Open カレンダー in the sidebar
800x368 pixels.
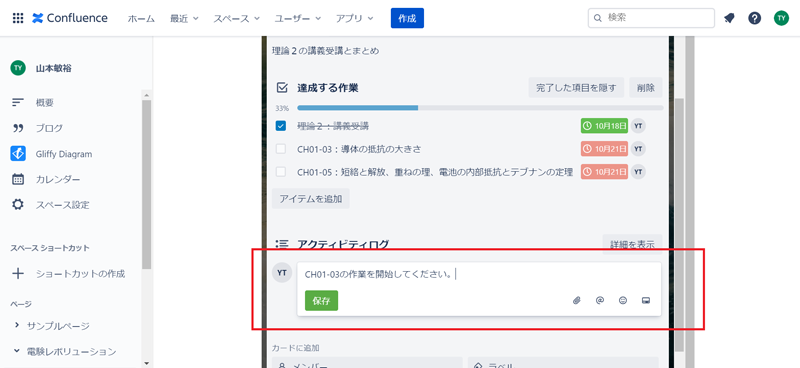pyautogui.click(x=58, y=179)
